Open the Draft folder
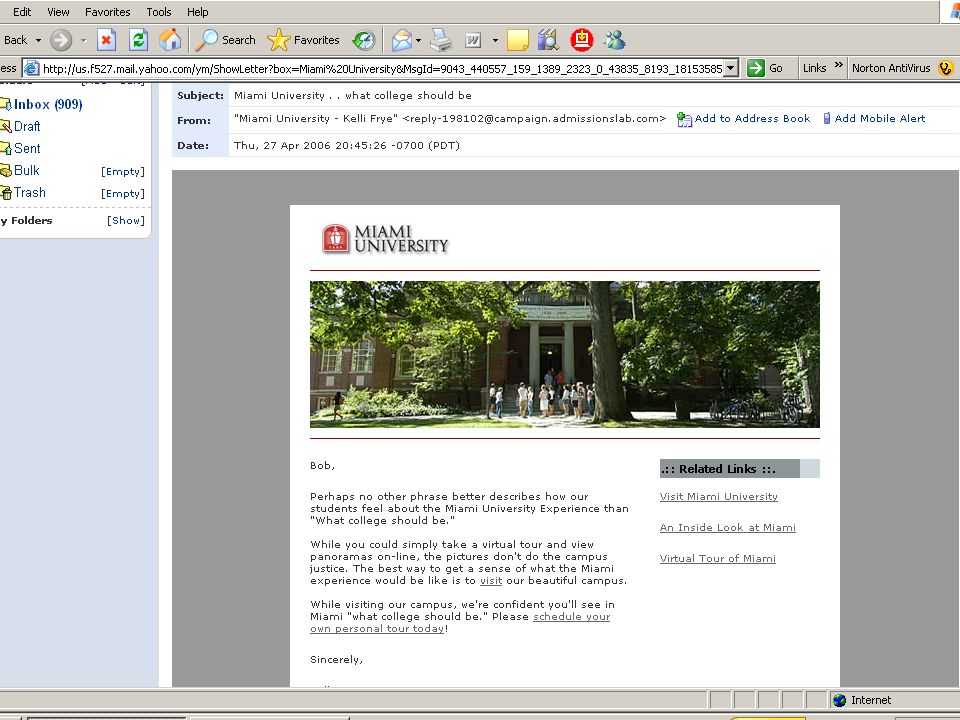 (27, 127)
